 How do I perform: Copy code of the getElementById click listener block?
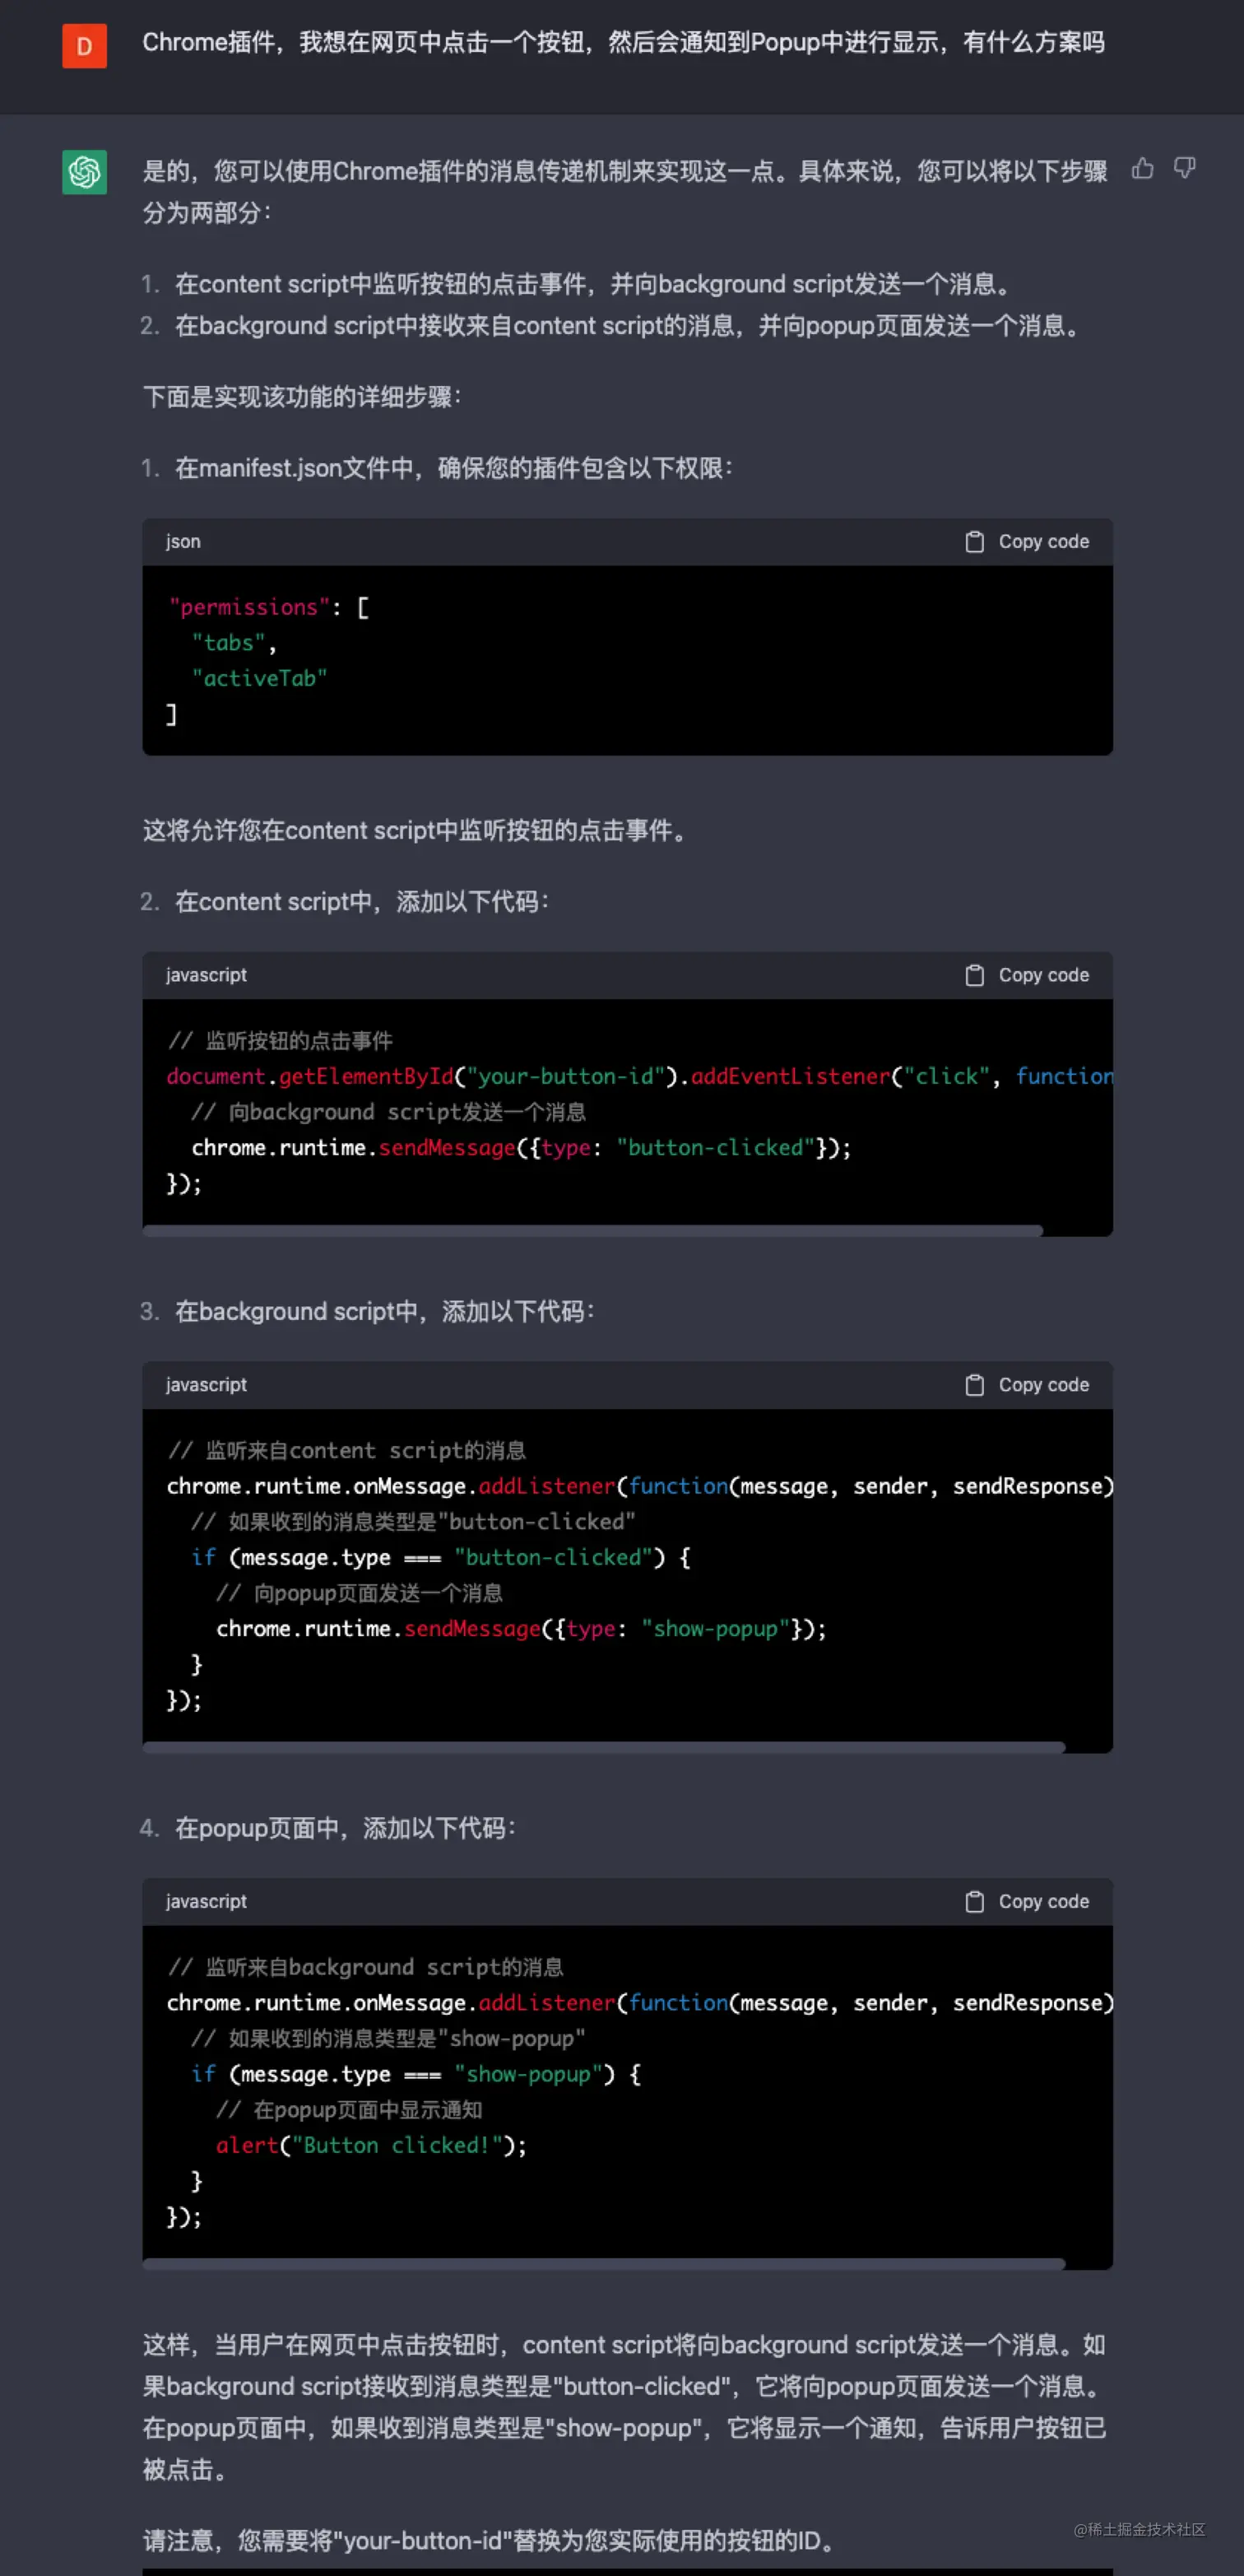(x=1027, y=975)
